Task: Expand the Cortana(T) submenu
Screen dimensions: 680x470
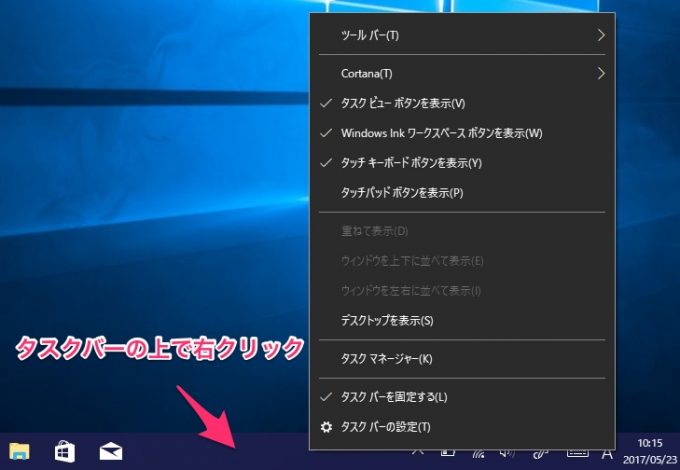Action: (462, 73)
